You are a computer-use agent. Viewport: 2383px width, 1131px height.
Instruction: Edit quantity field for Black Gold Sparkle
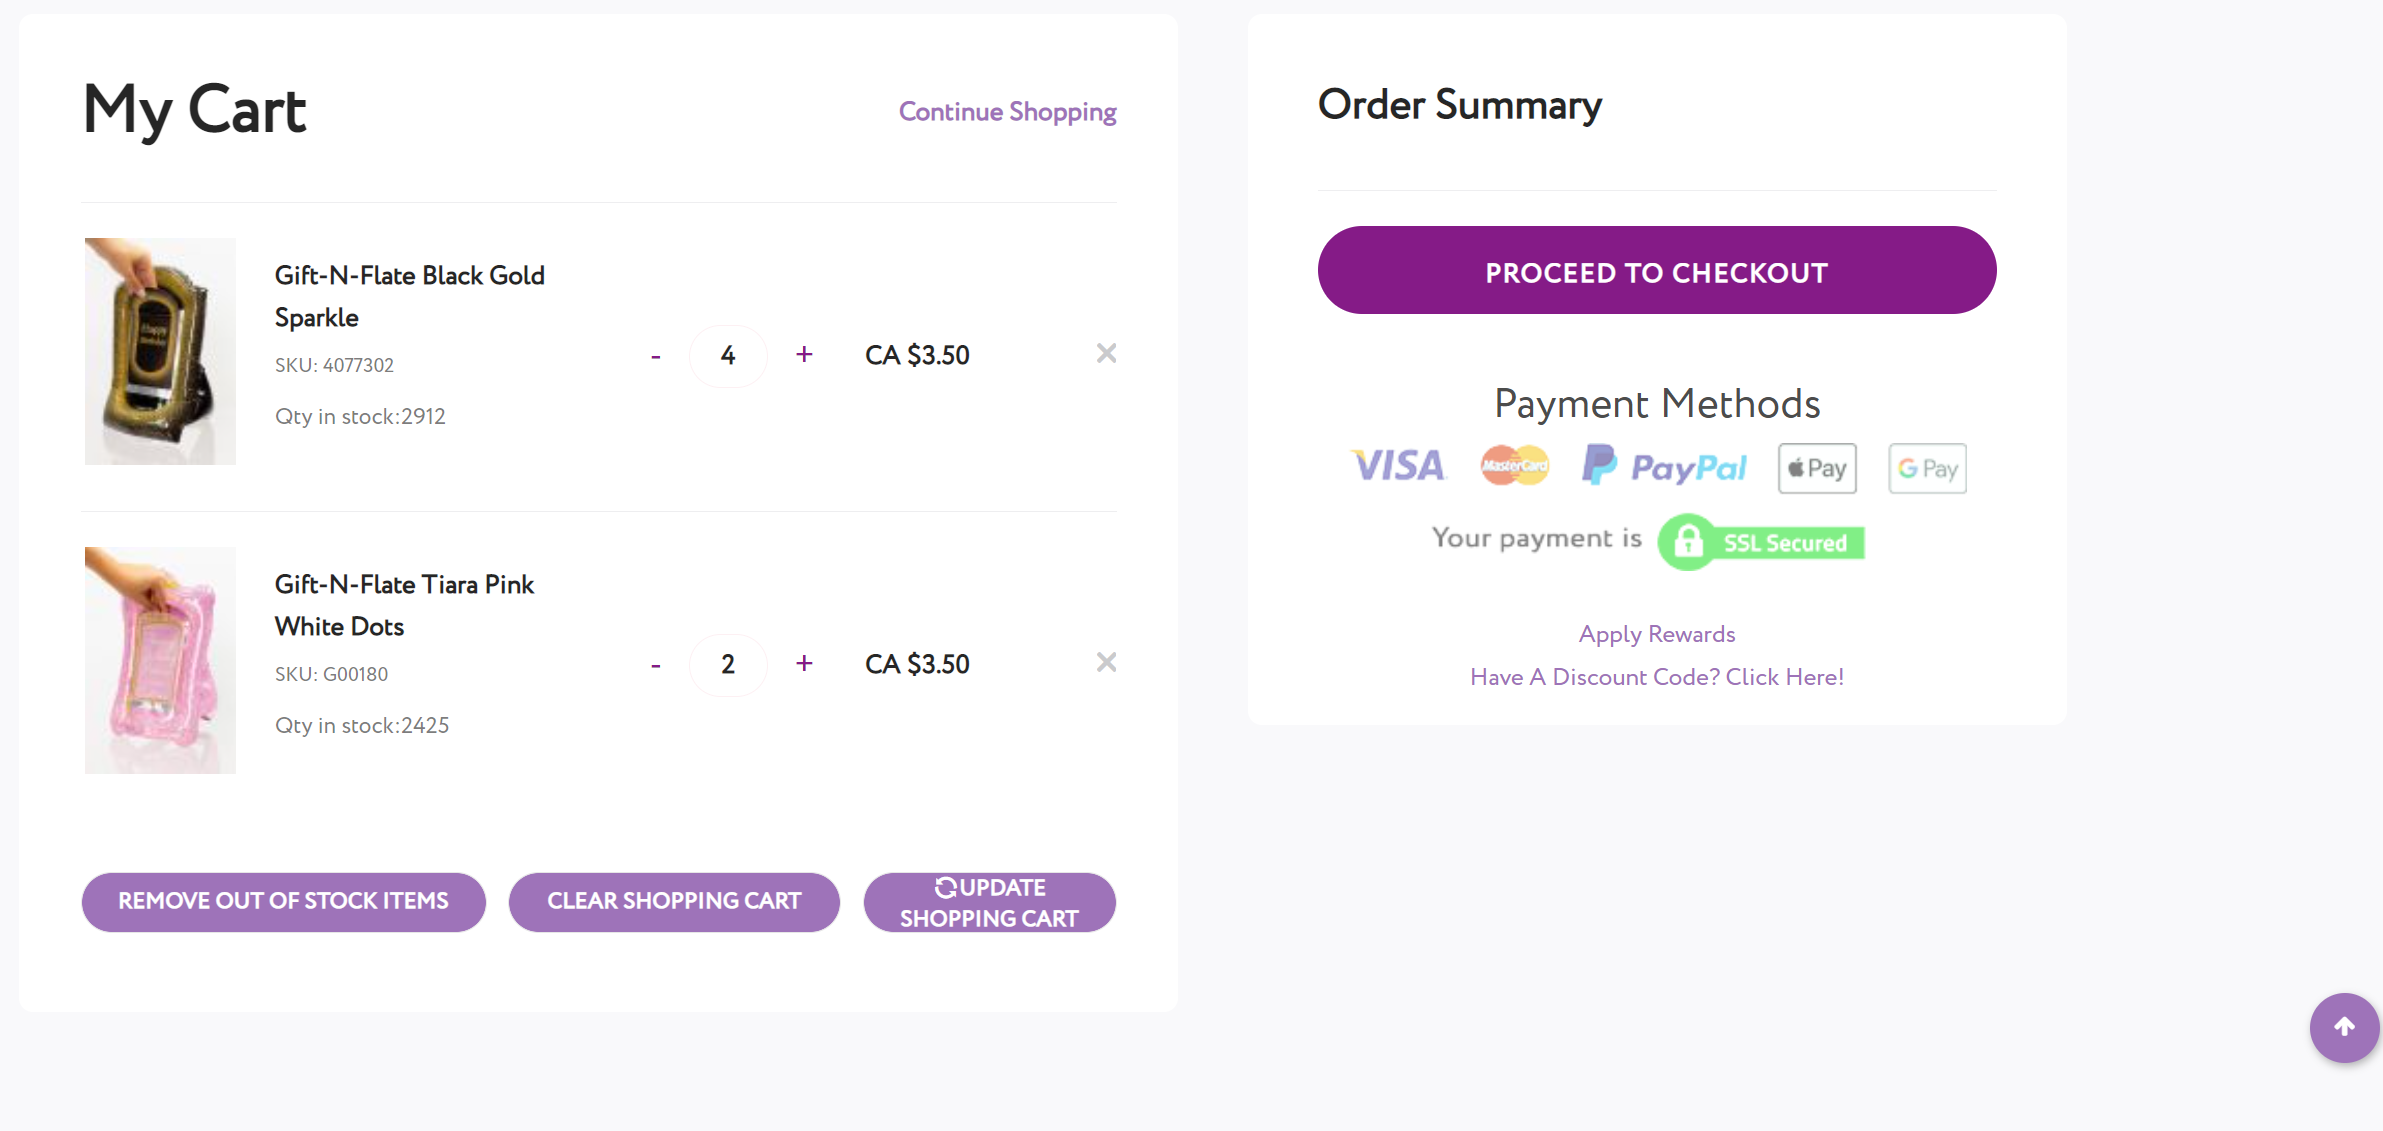coord(728,355)
